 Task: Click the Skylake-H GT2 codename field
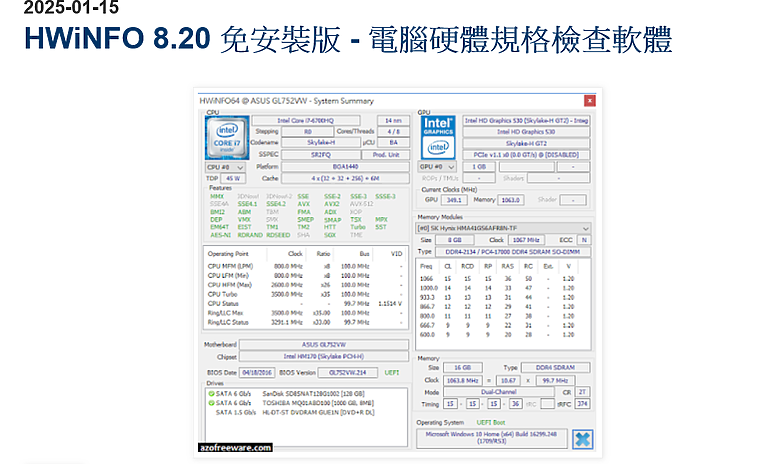tap(526, 143)
